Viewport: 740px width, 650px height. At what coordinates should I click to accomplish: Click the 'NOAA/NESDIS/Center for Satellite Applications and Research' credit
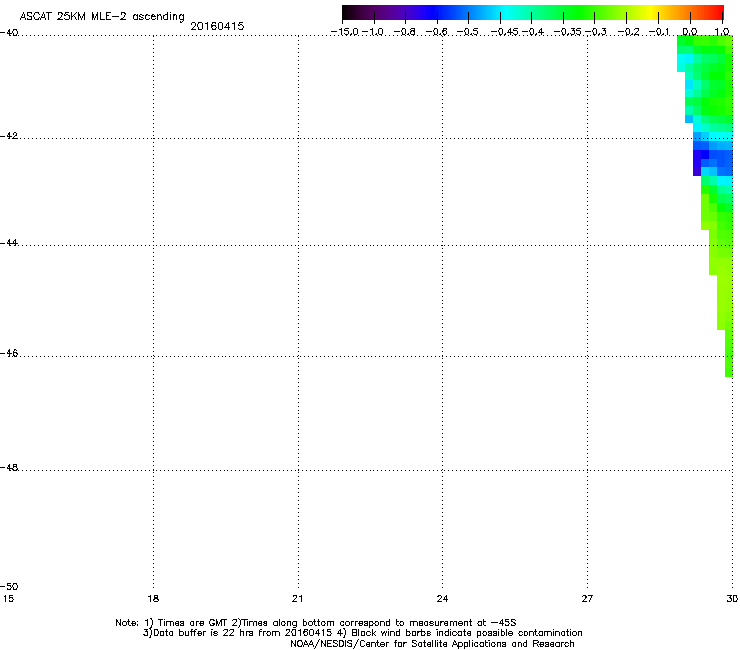pyautogui.click(x=432, y=644)
